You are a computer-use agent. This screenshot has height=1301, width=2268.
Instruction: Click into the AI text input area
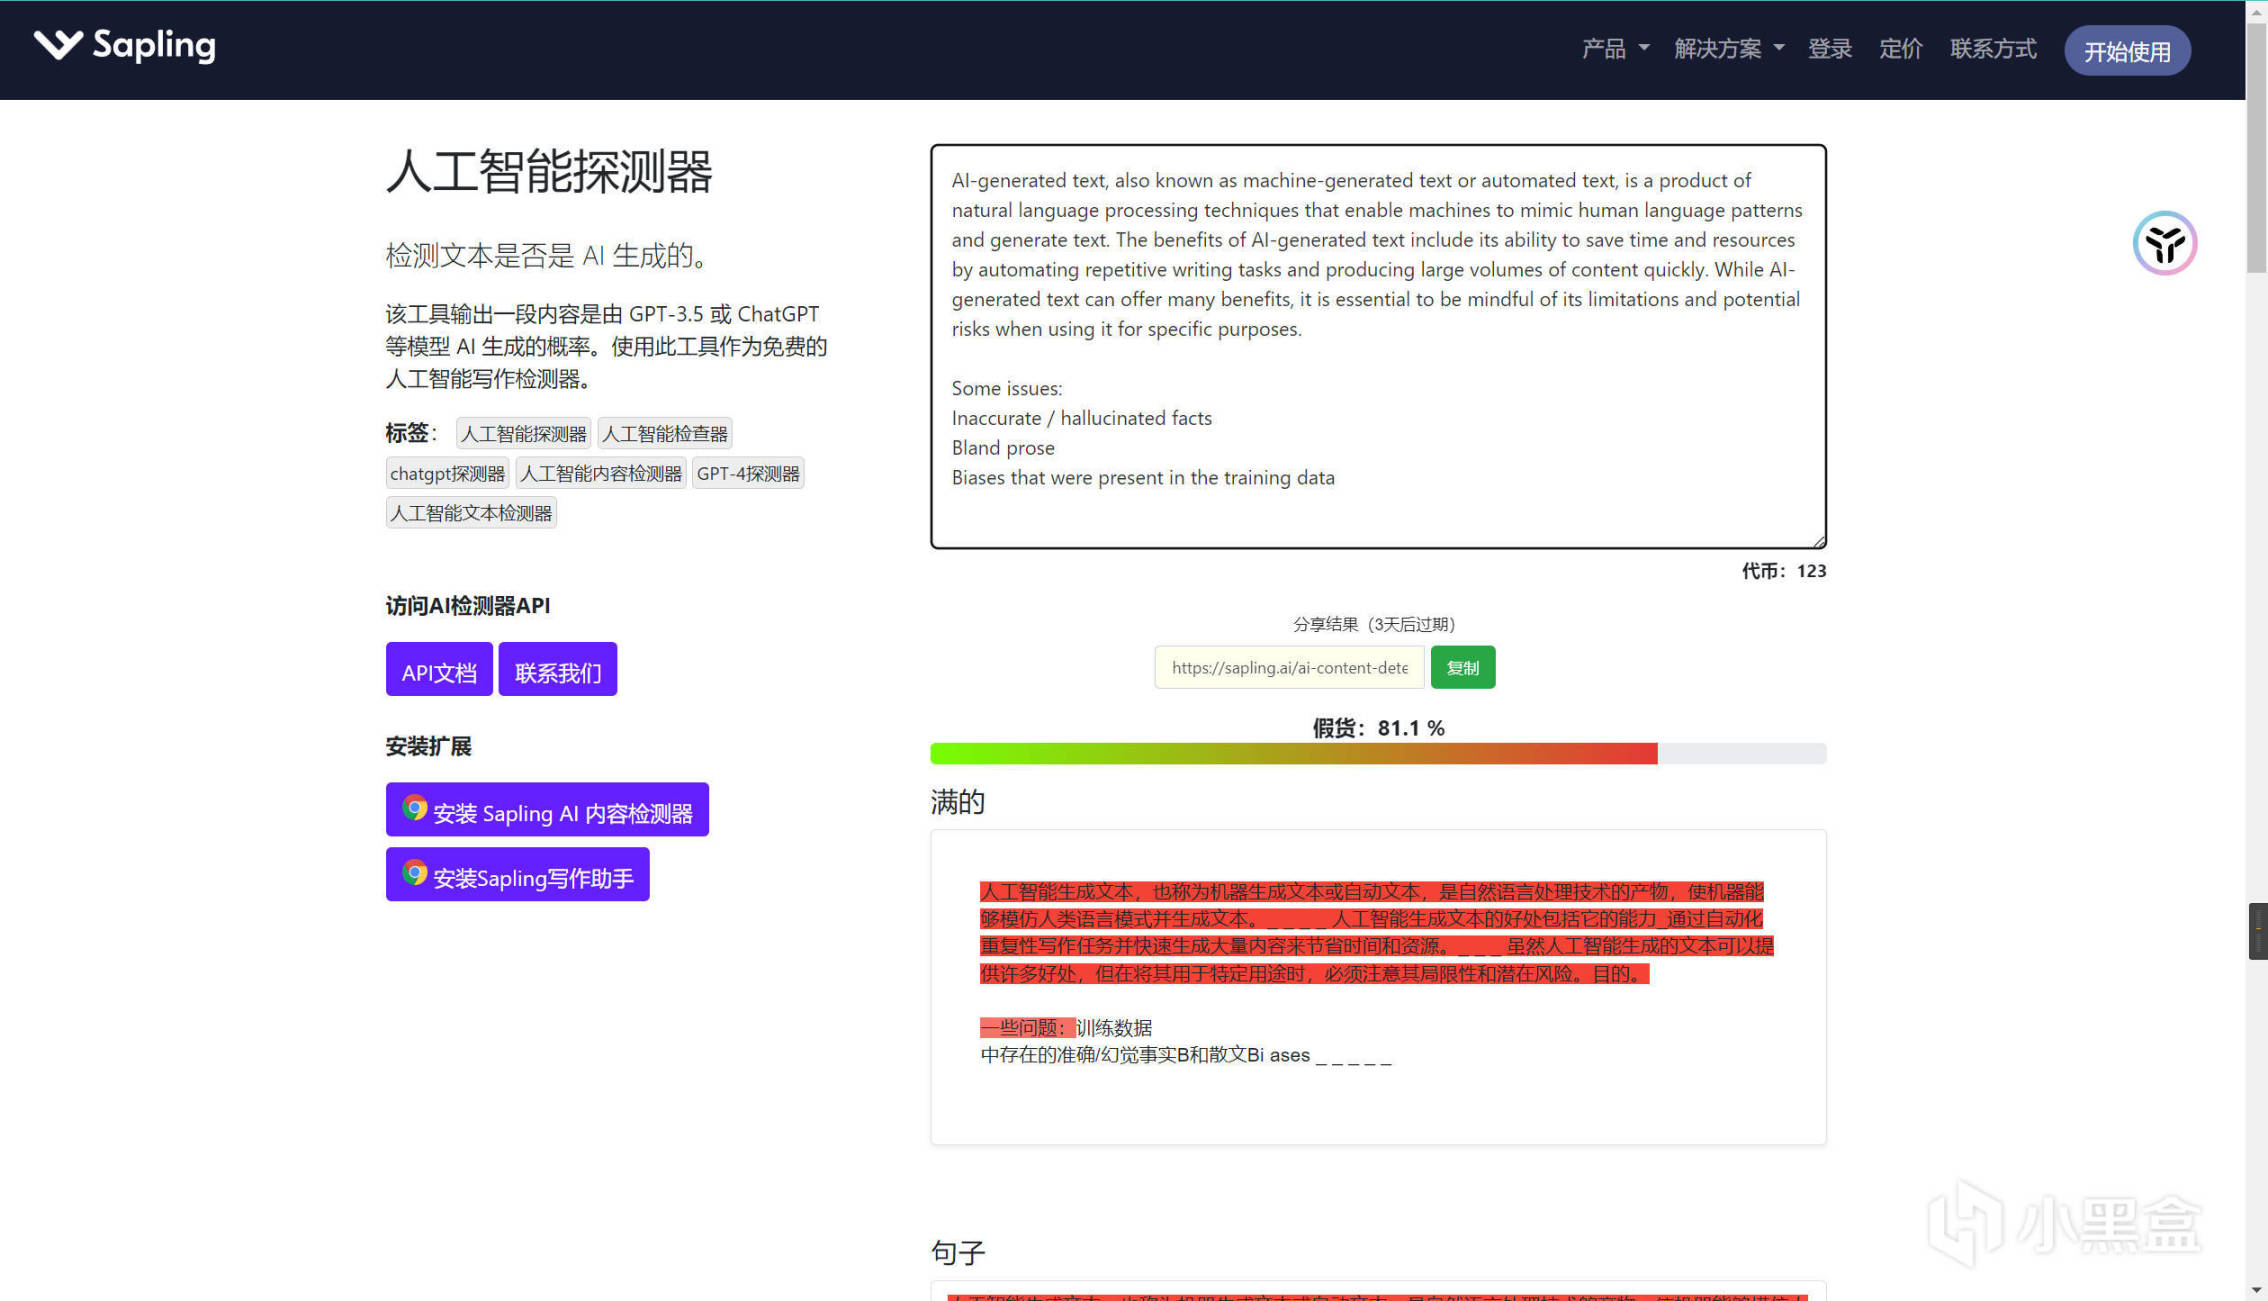(x=1378, y=346)
